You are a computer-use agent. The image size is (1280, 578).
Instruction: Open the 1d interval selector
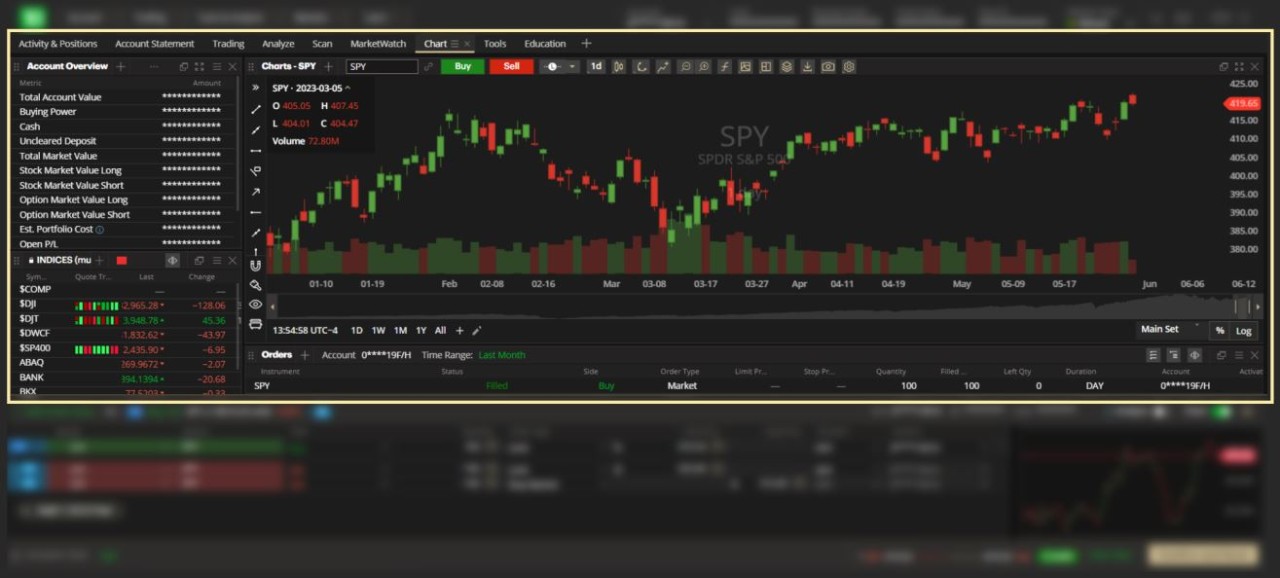tap(596, 67)
